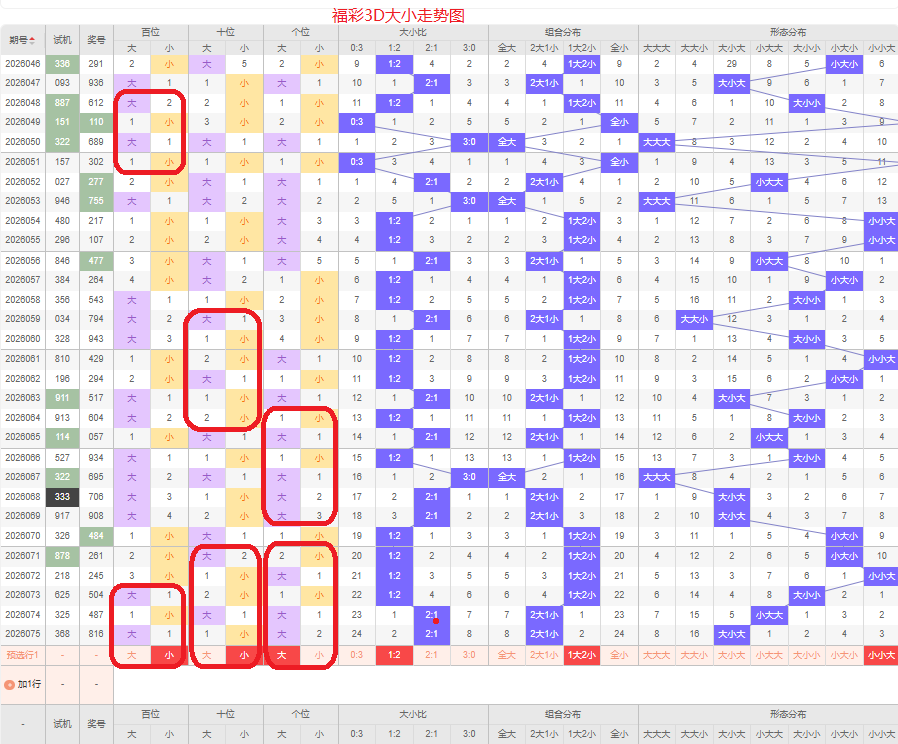Select 小大大 in the 预选行1 row
The width and height of the screenshot is (898, 744).
[769, 655]
